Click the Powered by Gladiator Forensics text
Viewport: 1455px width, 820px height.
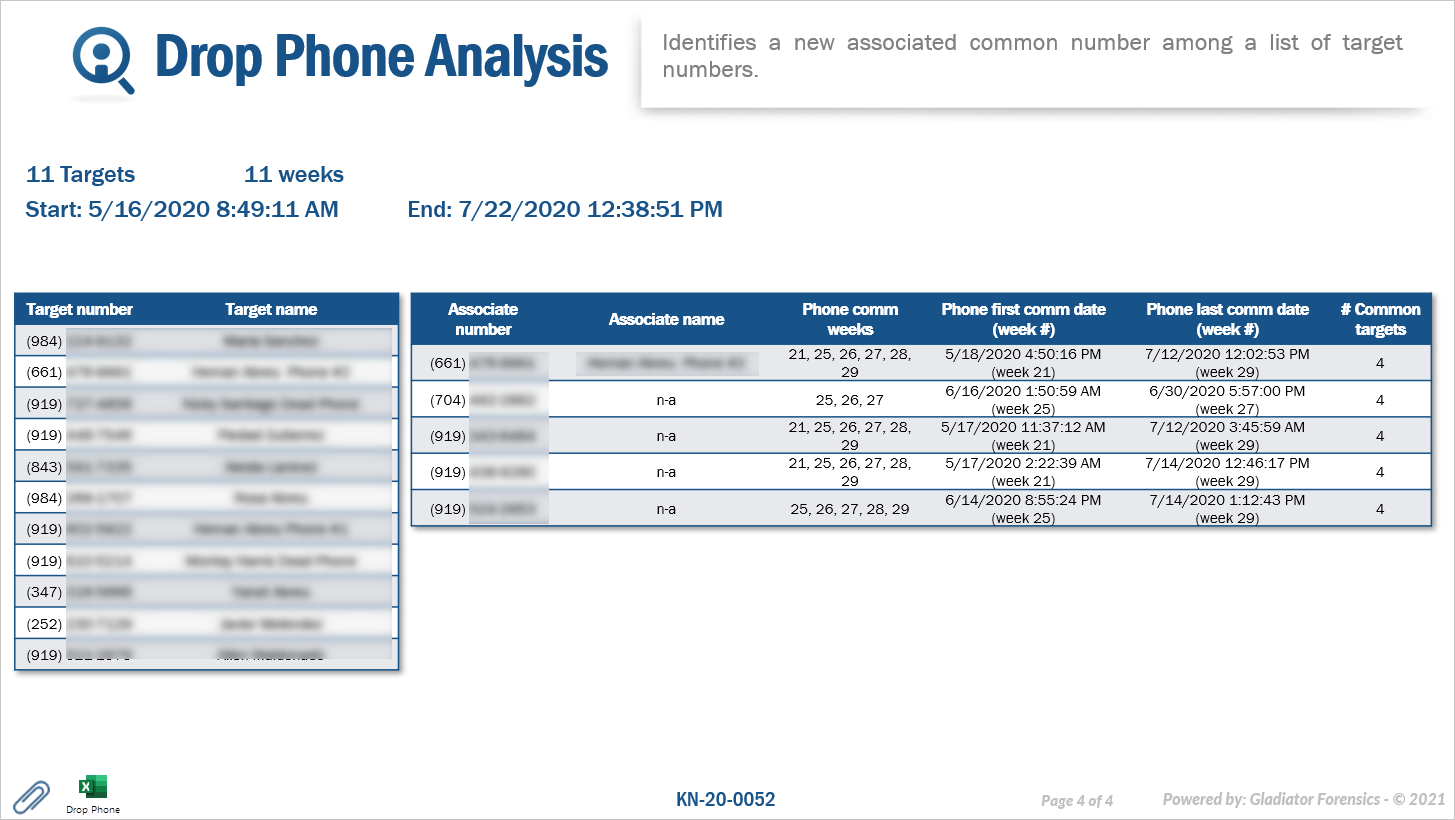1303,800
